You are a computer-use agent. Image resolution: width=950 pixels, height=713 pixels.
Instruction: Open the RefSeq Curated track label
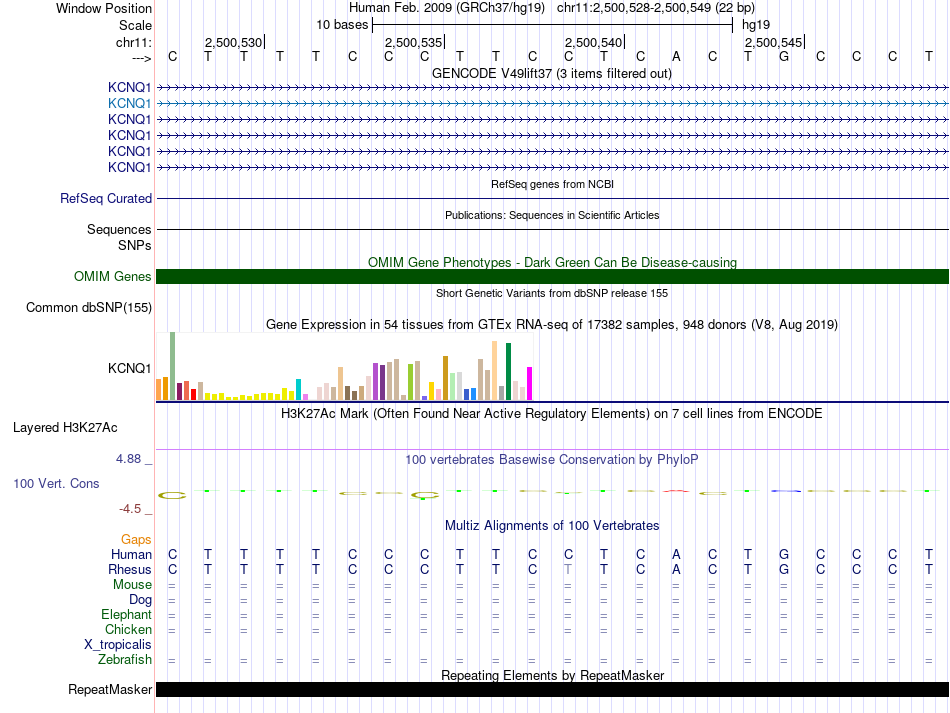tap(106, 199)
